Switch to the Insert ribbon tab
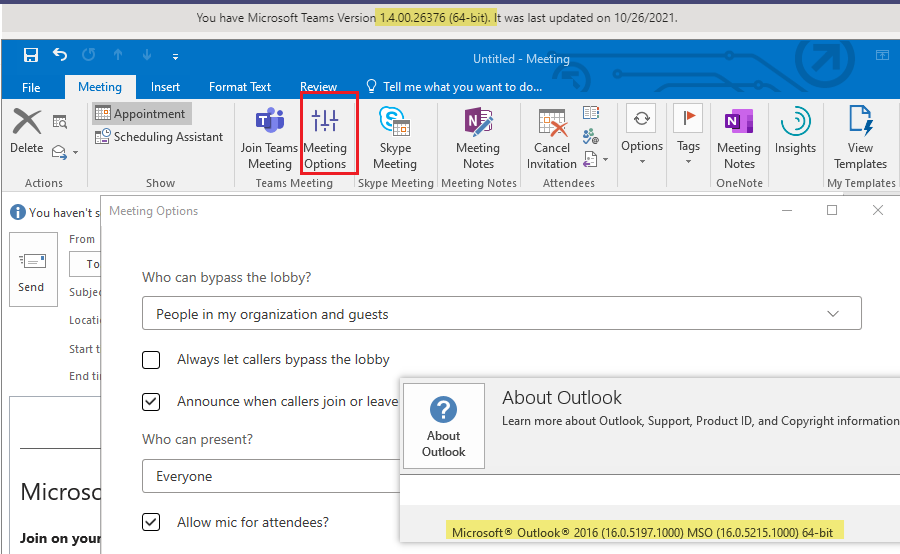 click(165, 87)
